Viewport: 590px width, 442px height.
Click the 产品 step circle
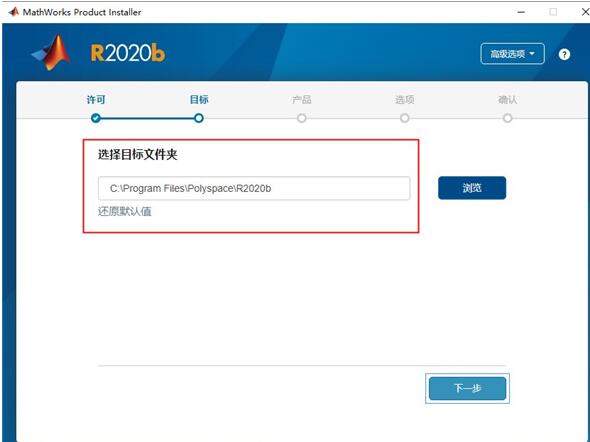[301, 118]
